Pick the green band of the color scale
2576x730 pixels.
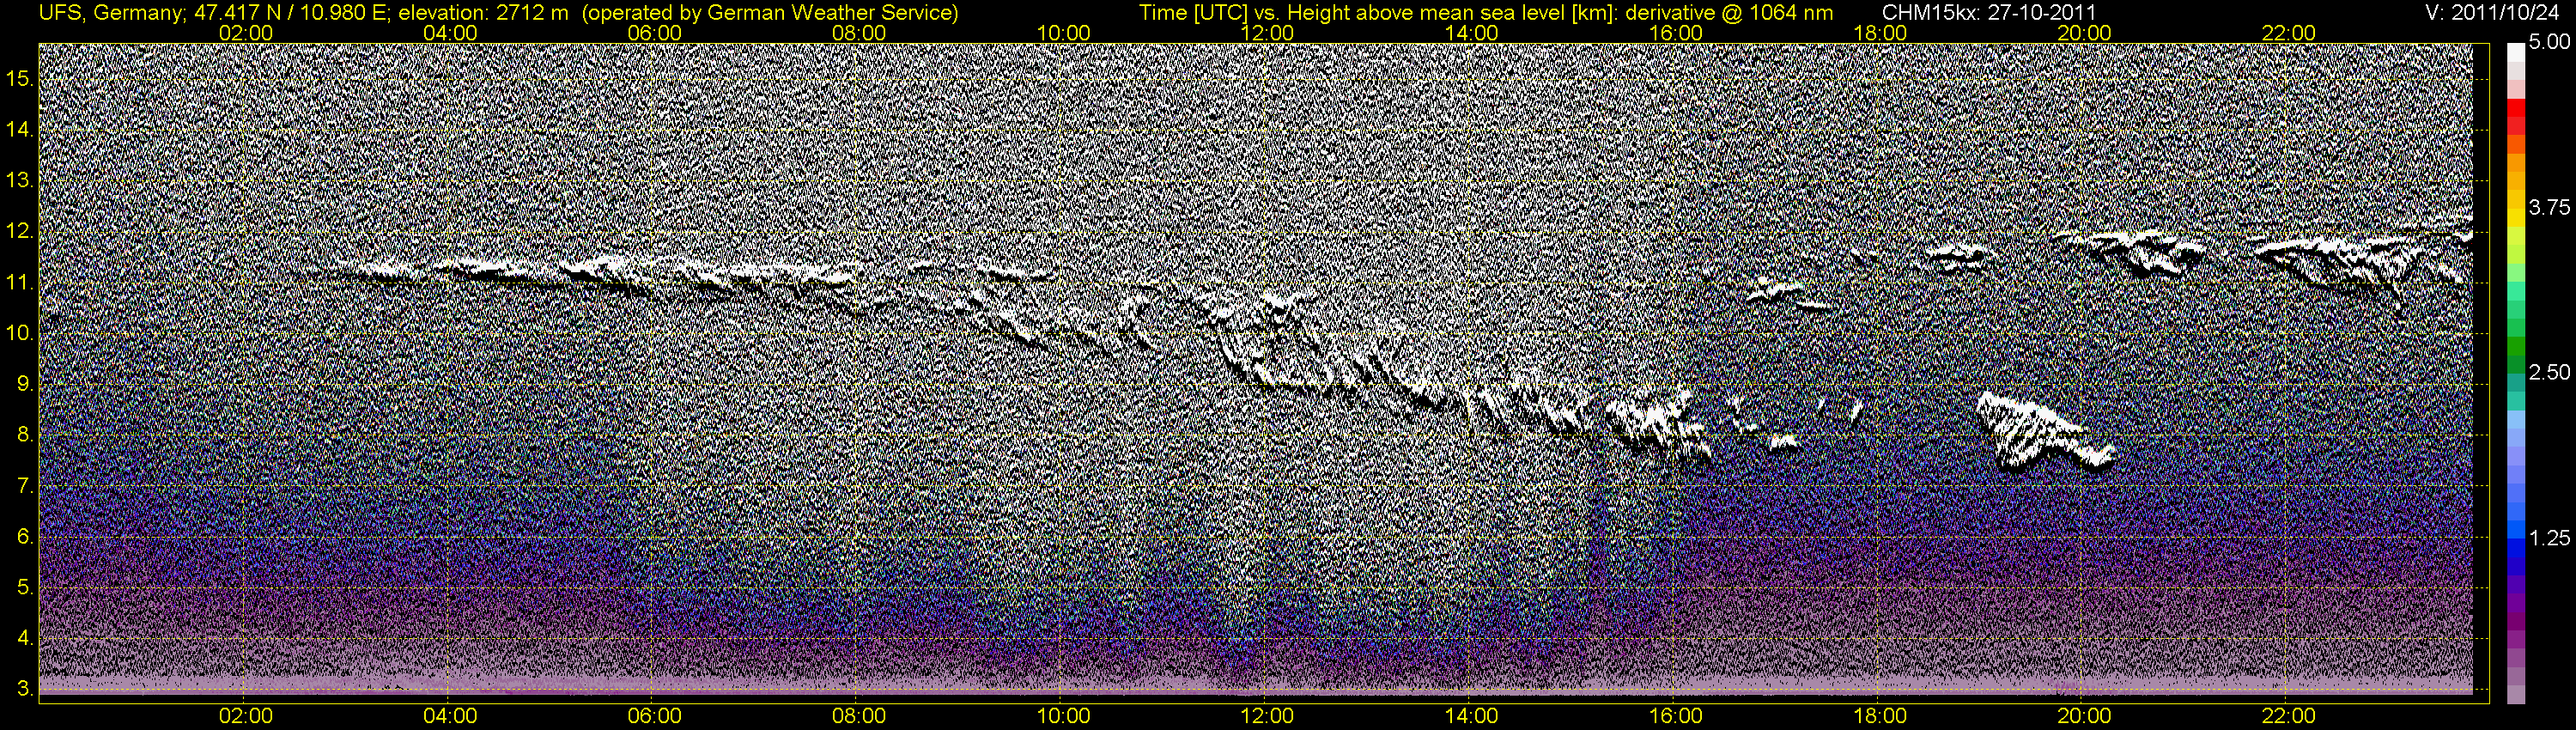(x=2516, y=345)
